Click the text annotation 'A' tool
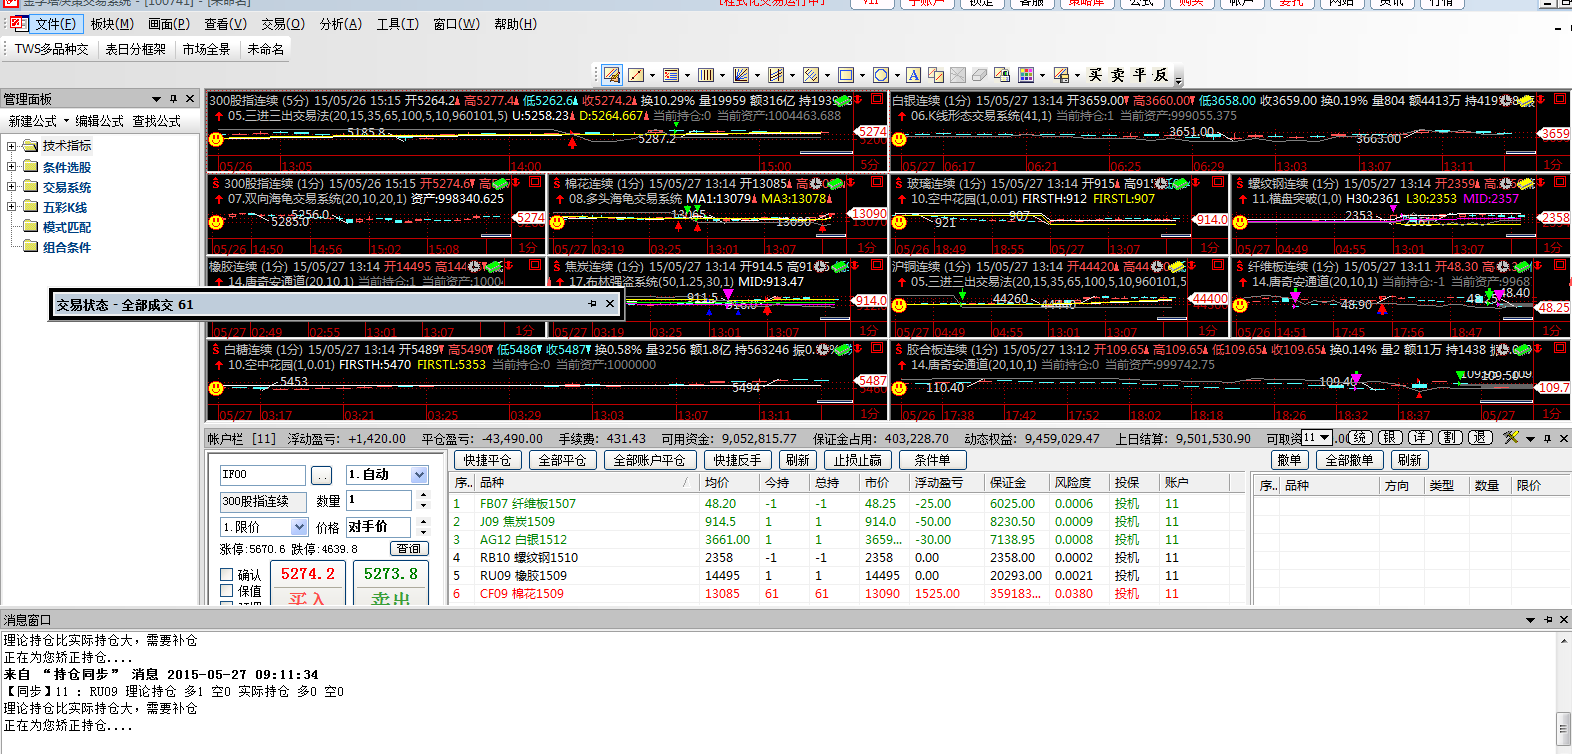 (914, 75)
